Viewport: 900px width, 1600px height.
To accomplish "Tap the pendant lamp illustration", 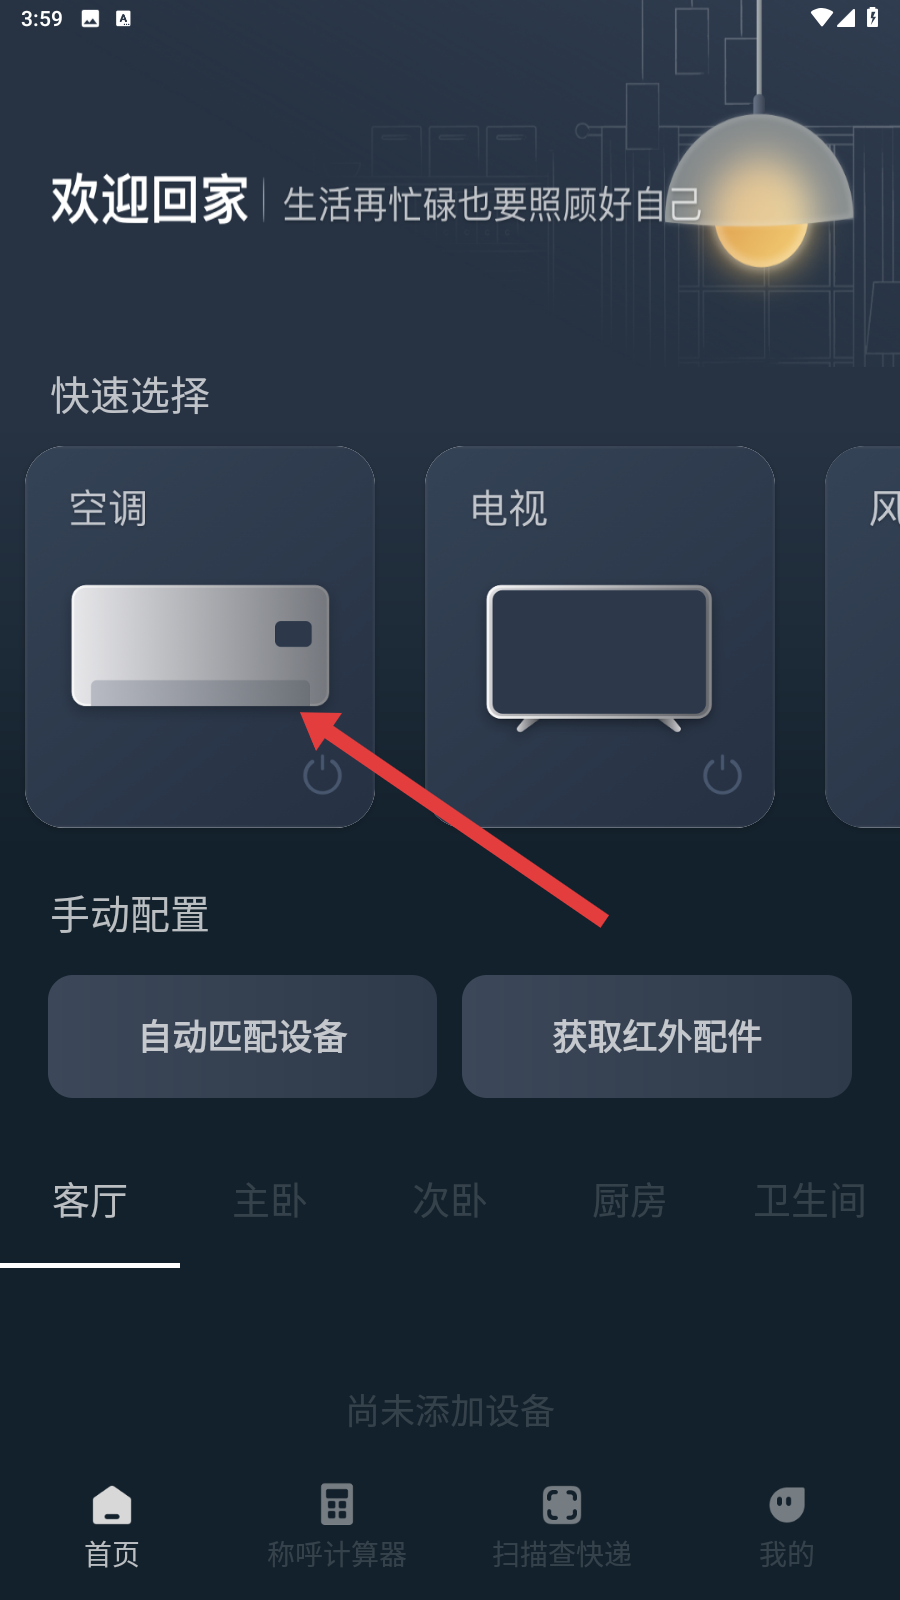I will [761, 190].
